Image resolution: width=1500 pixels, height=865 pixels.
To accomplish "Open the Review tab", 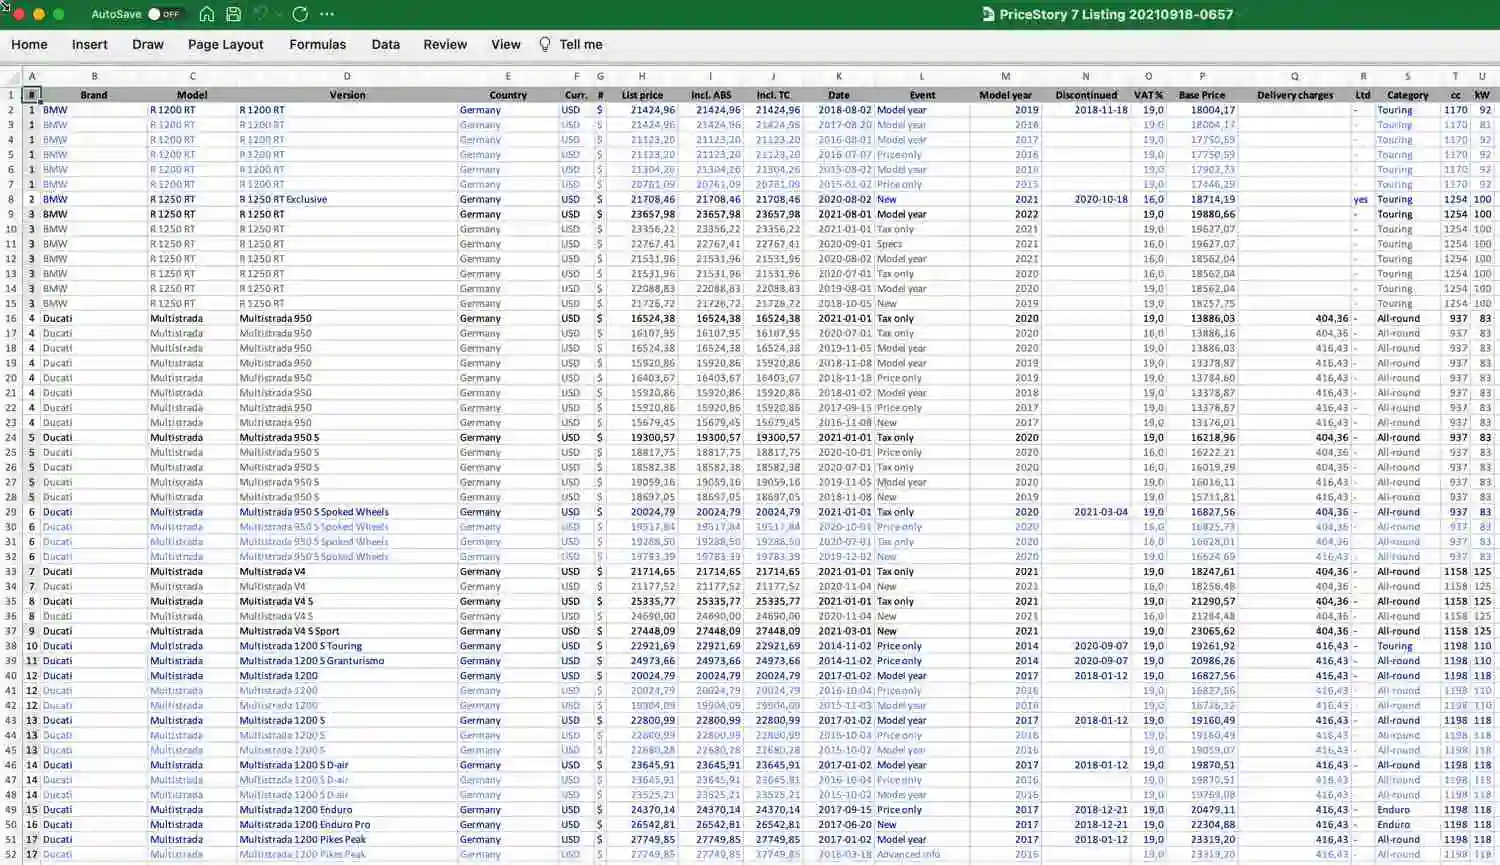I will (445, 45).
